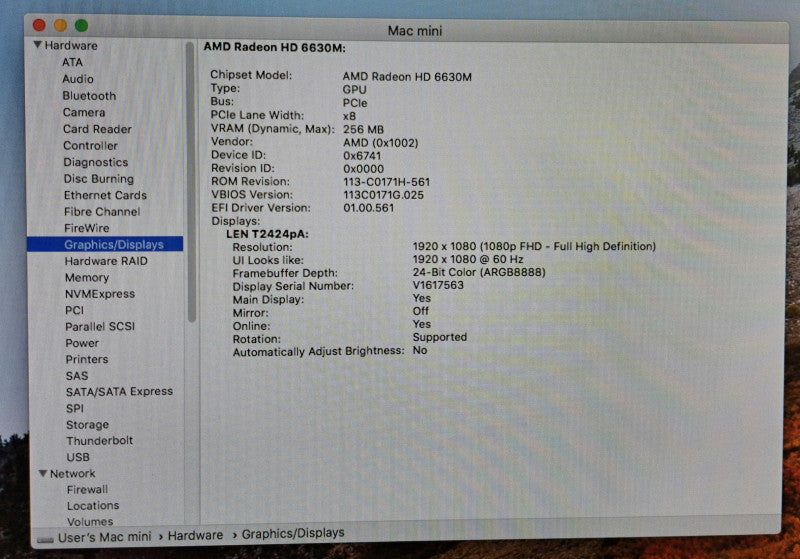Click EFI Driver Version value 01.00.561
The width and height of the screenshot is (800, 559).
(x=368, y=208)
